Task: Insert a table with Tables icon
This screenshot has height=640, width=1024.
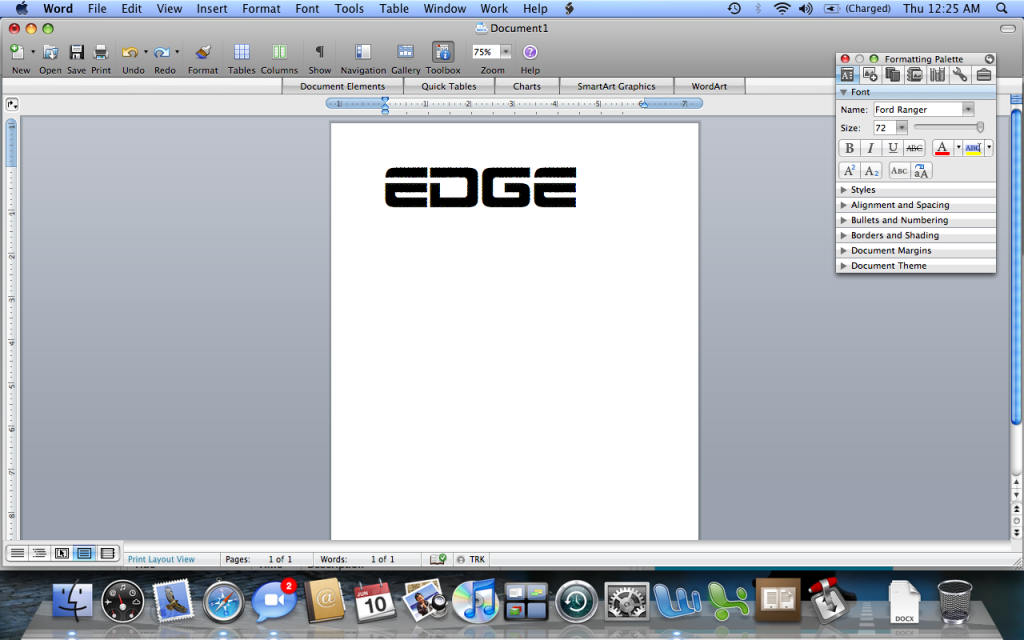Action: pyautogui.click(x=242, y=52)
